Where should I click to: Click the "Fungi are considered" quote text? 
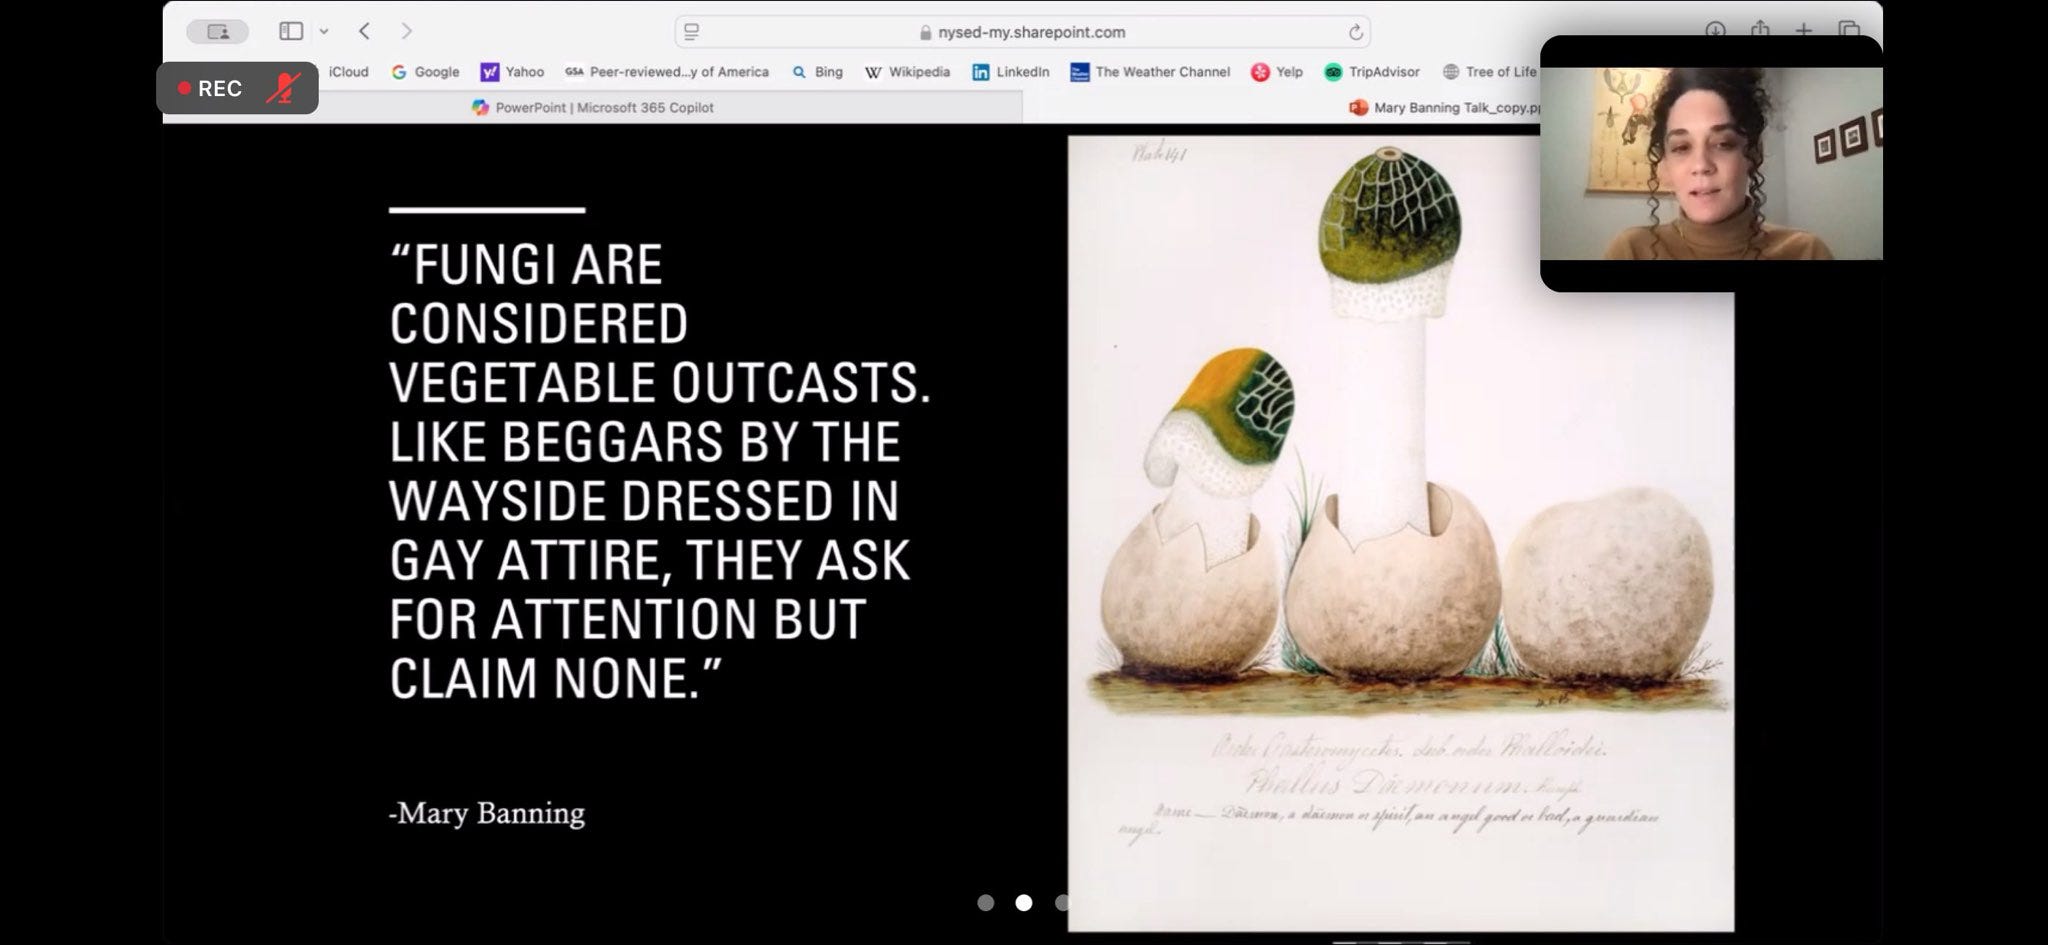click(x=660, y=470)
